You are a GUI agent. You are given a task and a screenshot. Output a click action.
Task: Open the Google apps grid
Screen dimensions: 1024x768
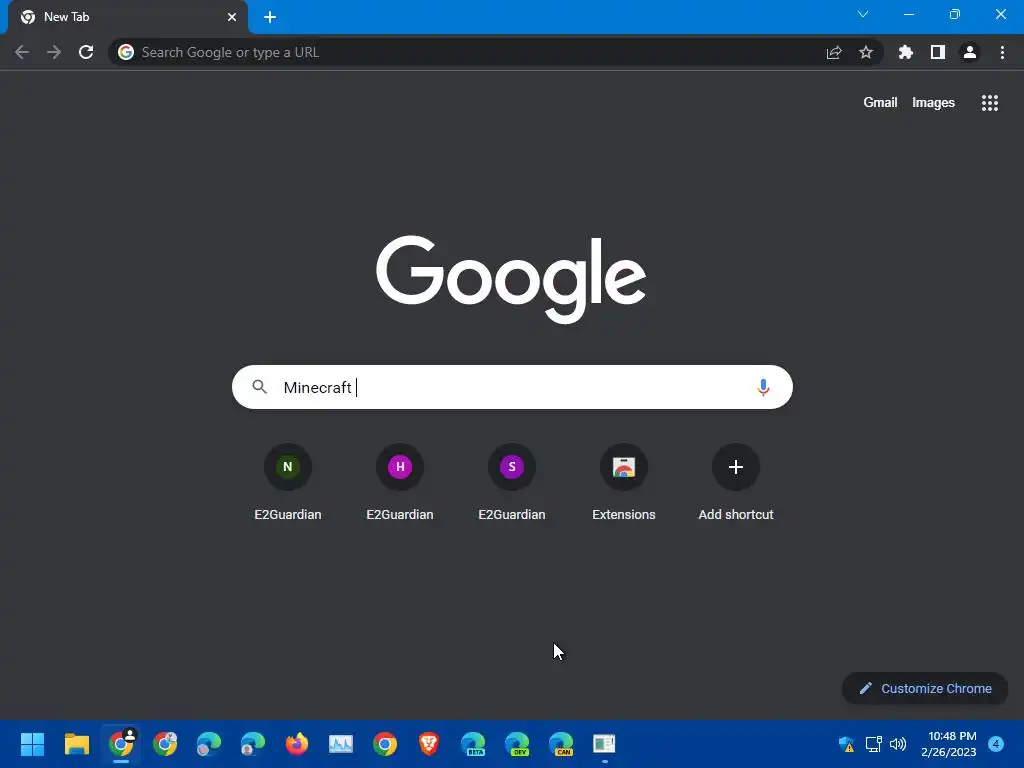coord(990,103)
